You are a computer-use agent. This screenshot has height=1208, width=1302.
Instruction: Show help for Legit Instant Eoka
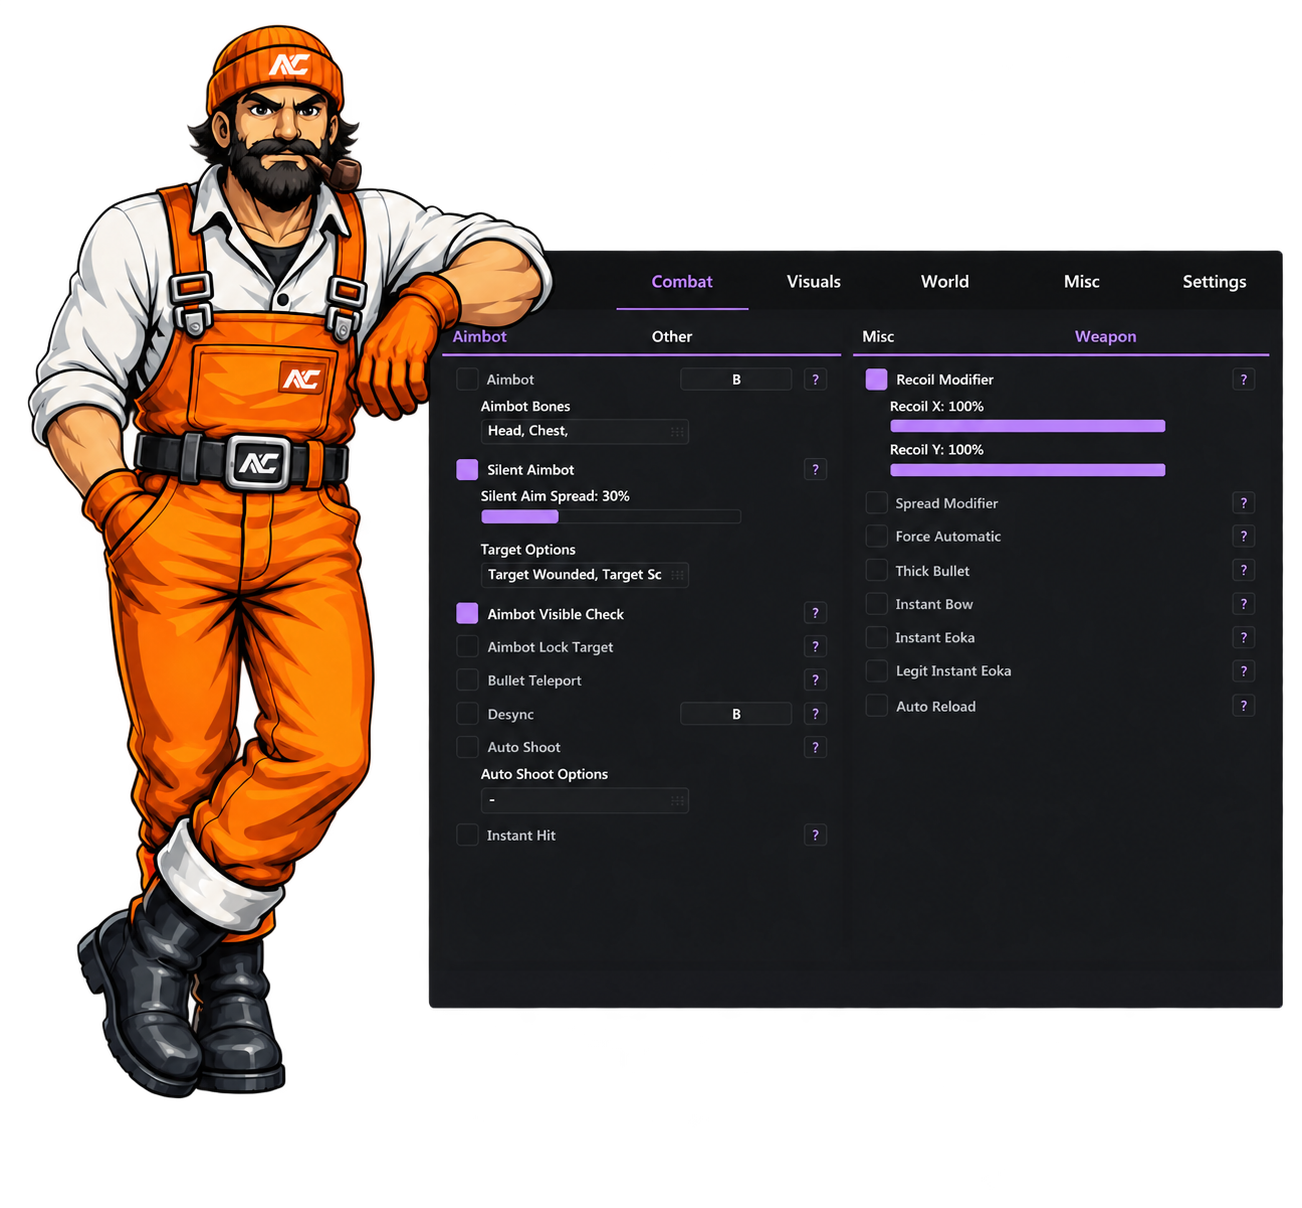point(1243,671)
